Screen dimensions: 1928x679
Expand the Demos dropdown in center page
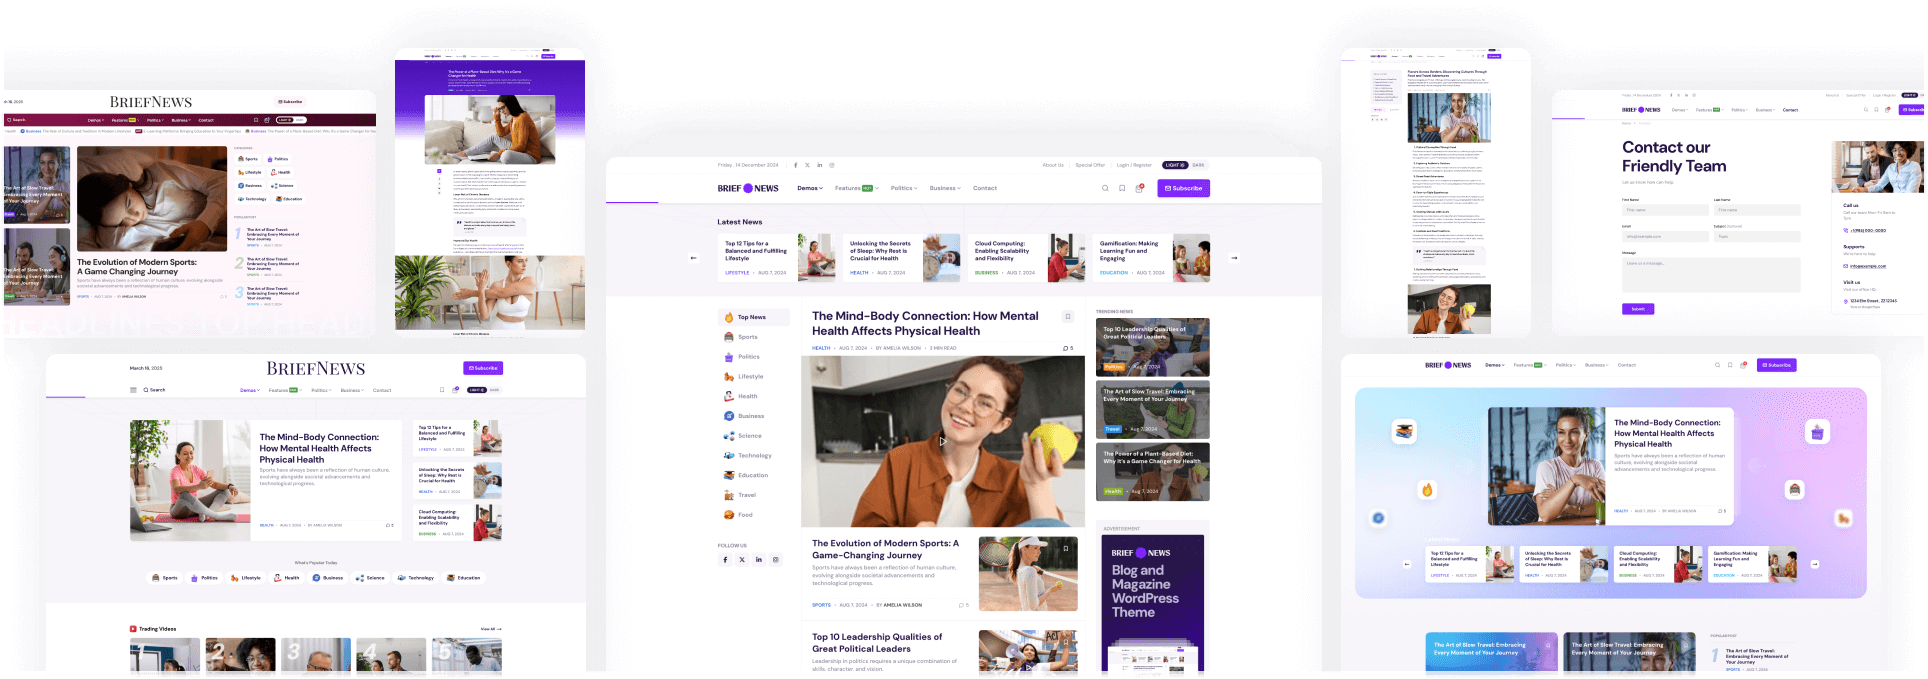click(x=810, y=188)
